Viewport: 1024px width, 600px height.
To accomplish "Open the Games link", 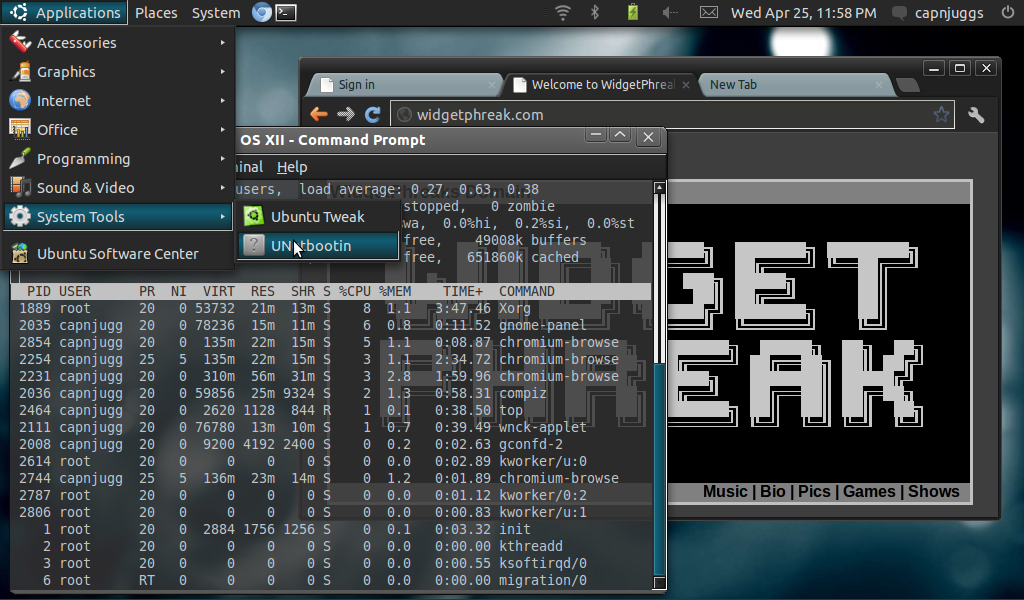I will click(x=869, y=492).
